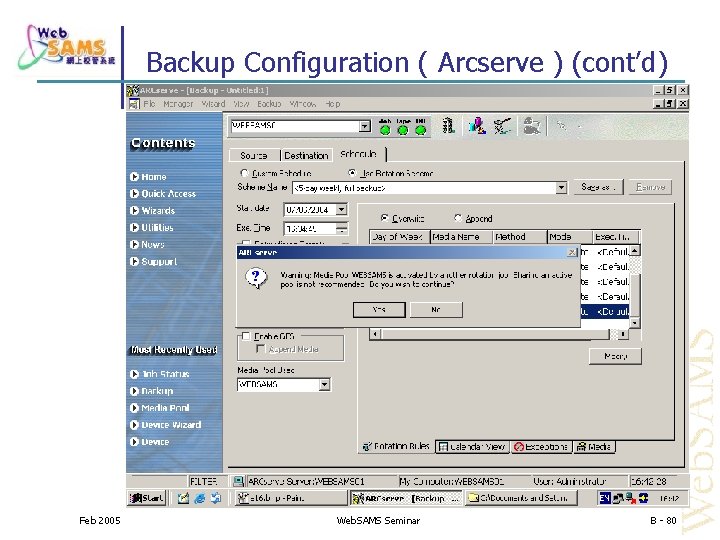Click the Job engine green status light

click(385, 130)
